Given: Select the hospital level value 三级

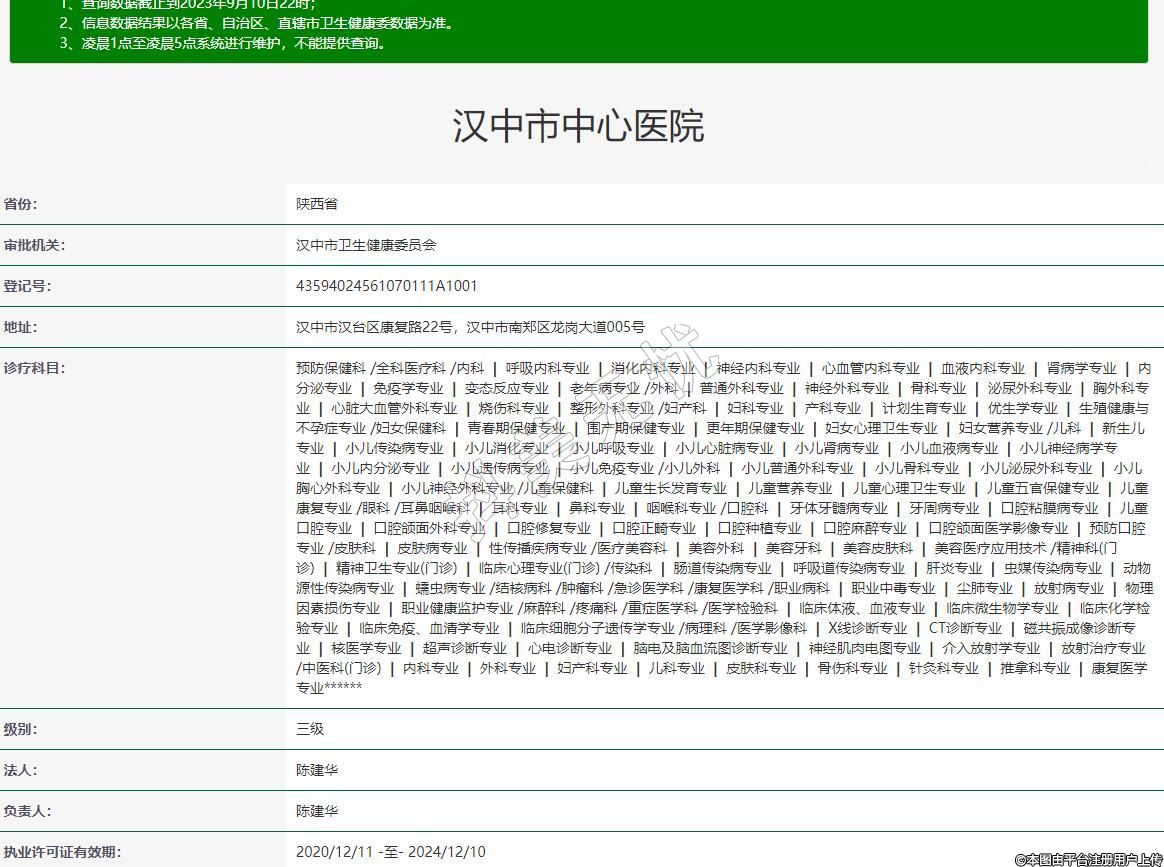Looking at the screenshot, I should (310, 729).
